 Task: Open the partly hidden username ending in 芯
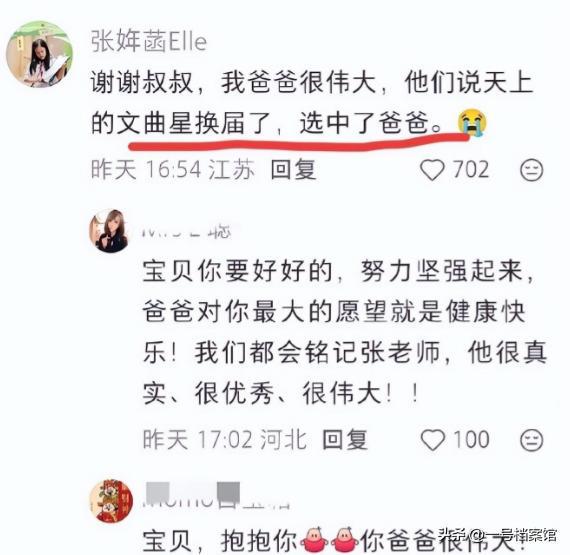pyautogui.click(x=186, y=231)
